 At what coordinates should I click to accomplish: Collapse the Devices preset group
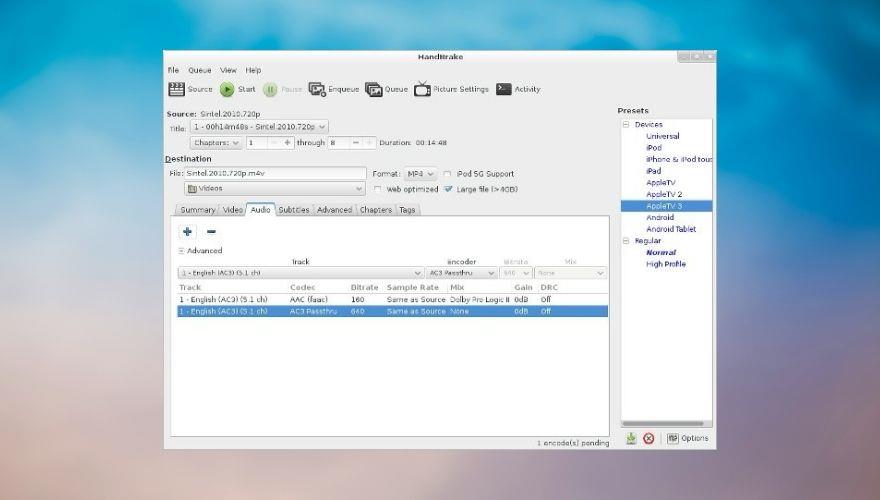[626, 125]
